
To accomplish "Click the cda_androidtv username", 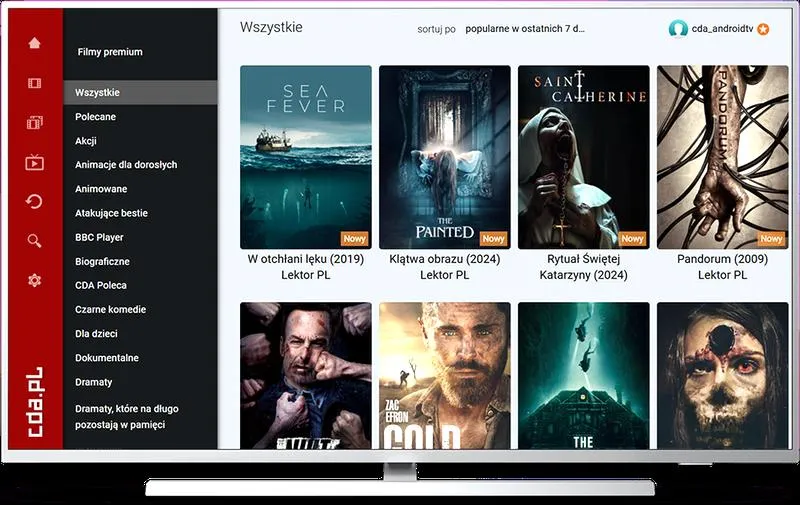I will pyautogui.click(x=722, y=29).
